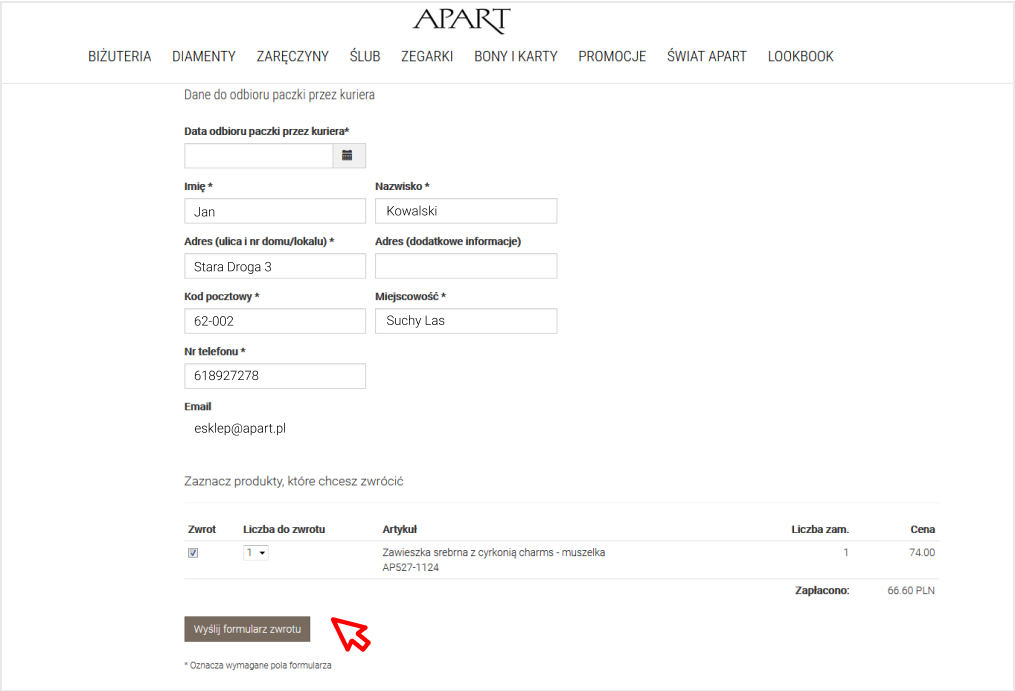Screen dimensions: 1015x691
Task: Visit ŚWIAT APART section
Action: 707,56
